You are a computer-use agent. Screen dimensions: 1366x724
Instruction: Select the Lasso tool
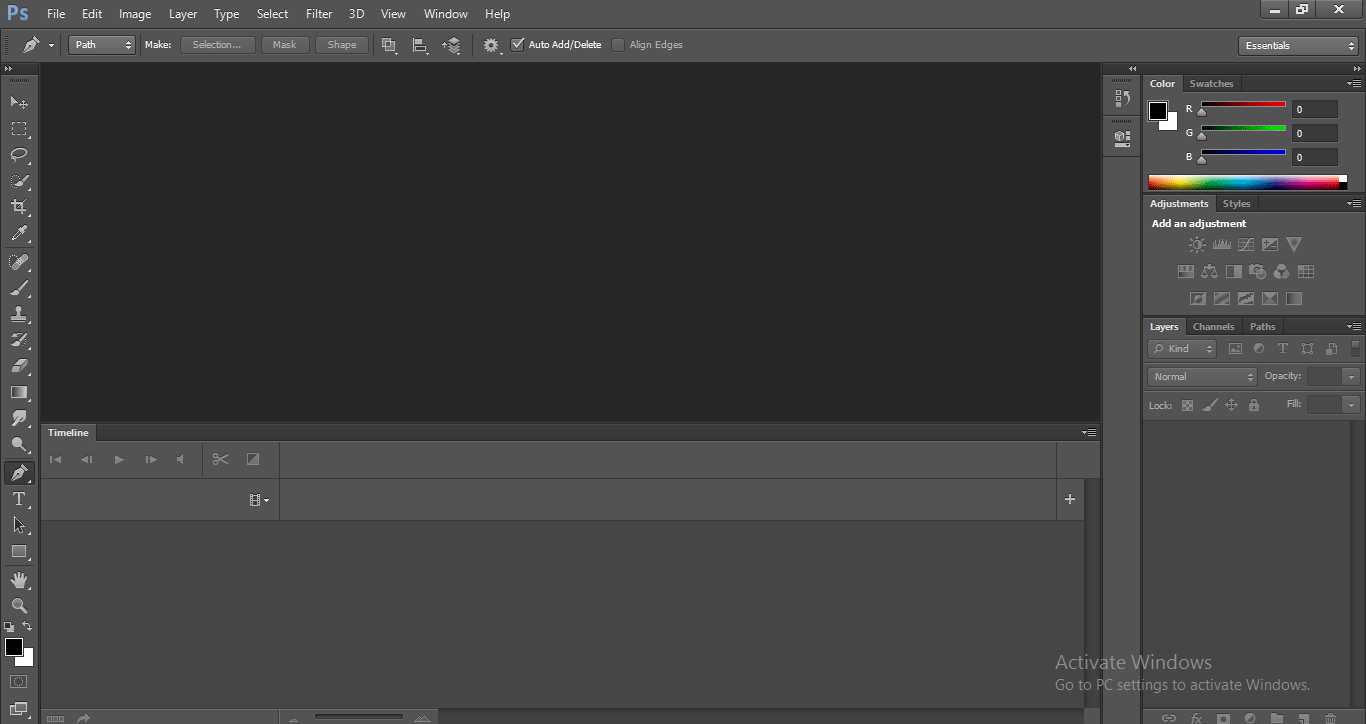19,155
